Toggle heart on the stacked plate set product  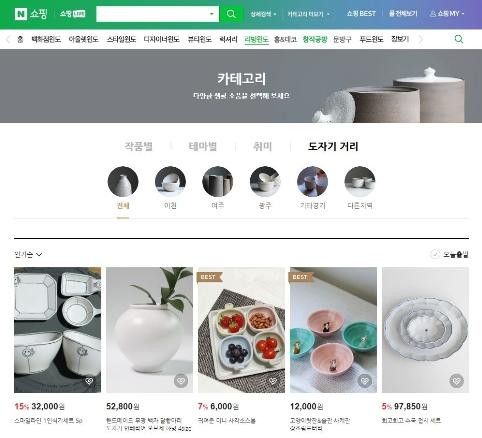pyautogui.click(x=457, y=381)
